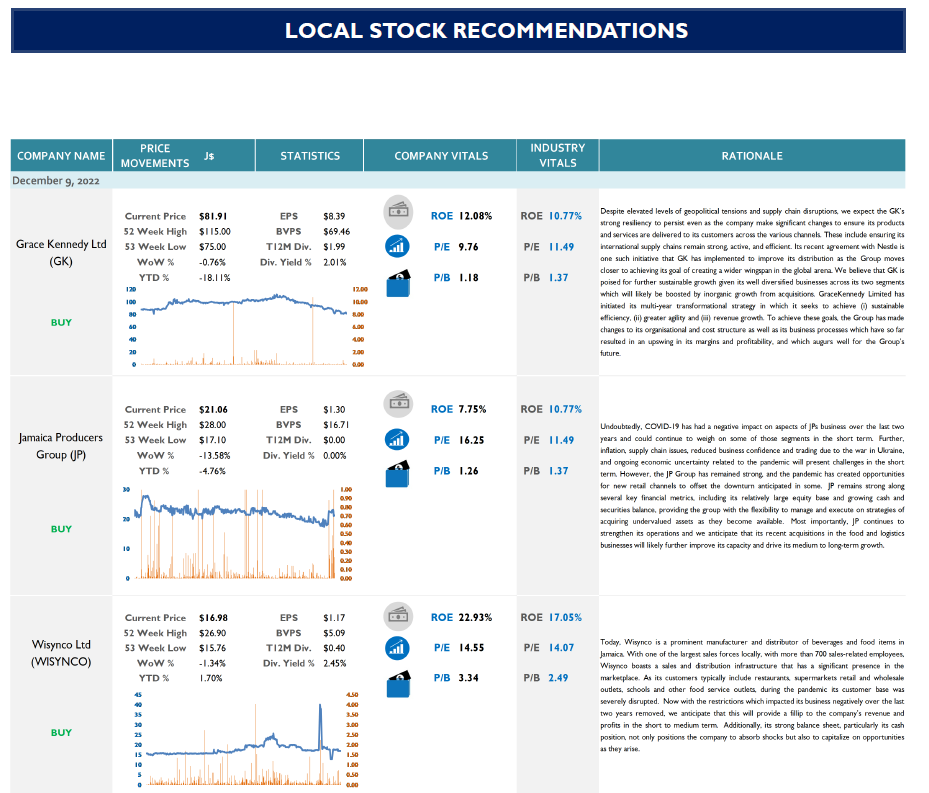The height and width of the screenshot is (793, 929).
Task: Select Grace Kennedy's ROE value 12.08%
Action: [475, 216]
